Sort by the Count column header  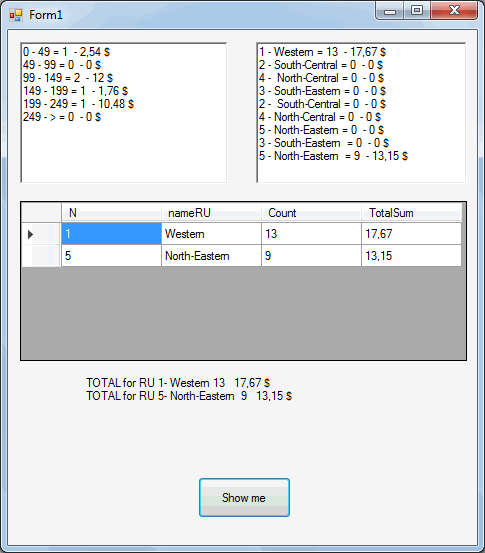coord(311,213)
